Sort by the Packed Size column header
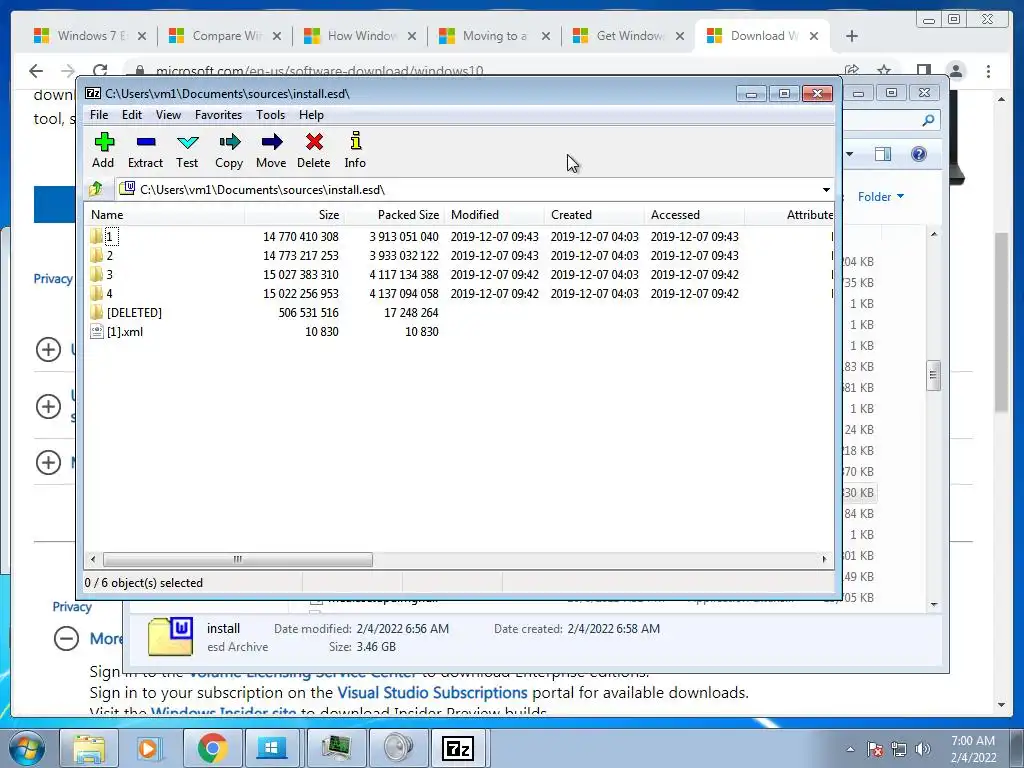The width and height of the screenshot is (1024, 768). pyautogui.click(x=394, y=214)
